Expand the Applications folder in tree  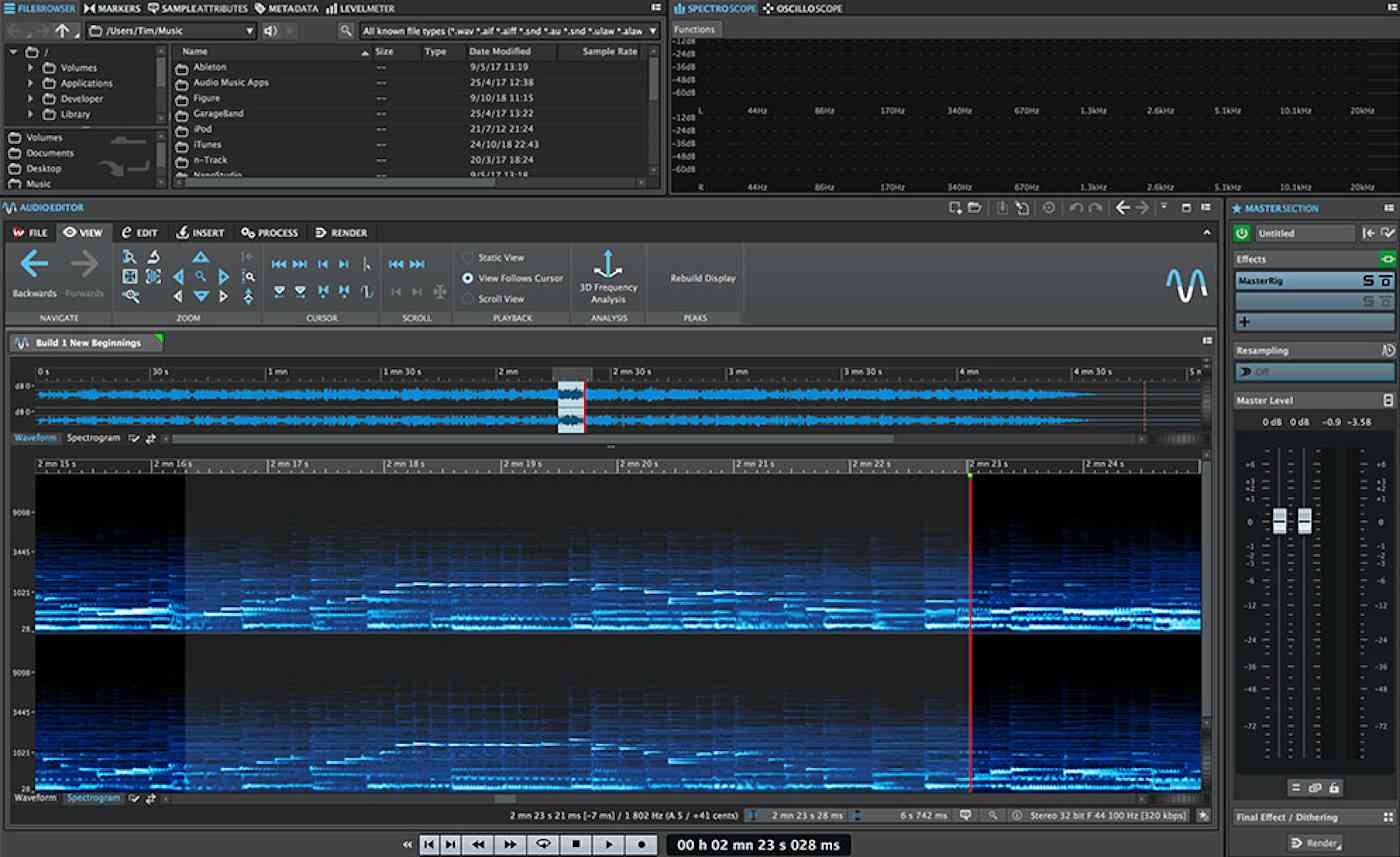point(31,83)
